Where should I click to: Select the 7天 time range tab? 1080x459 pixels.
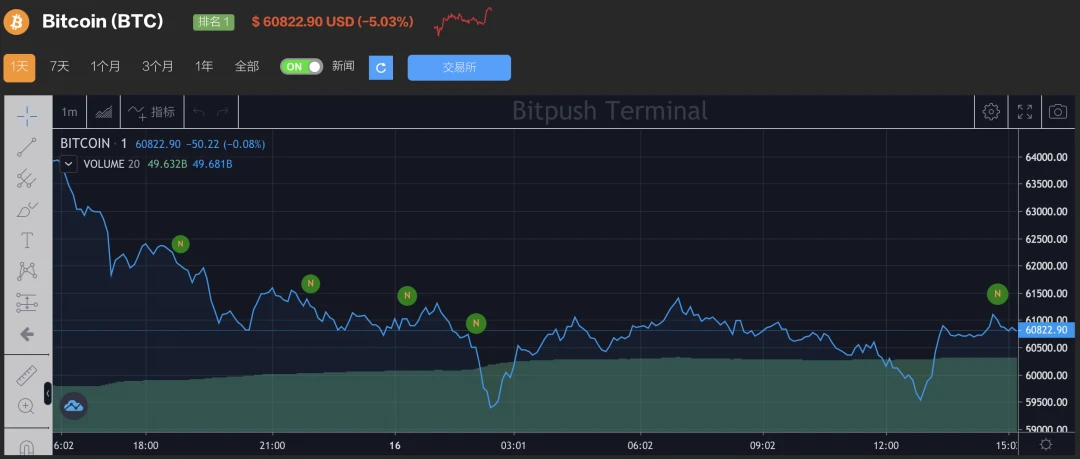59,67
